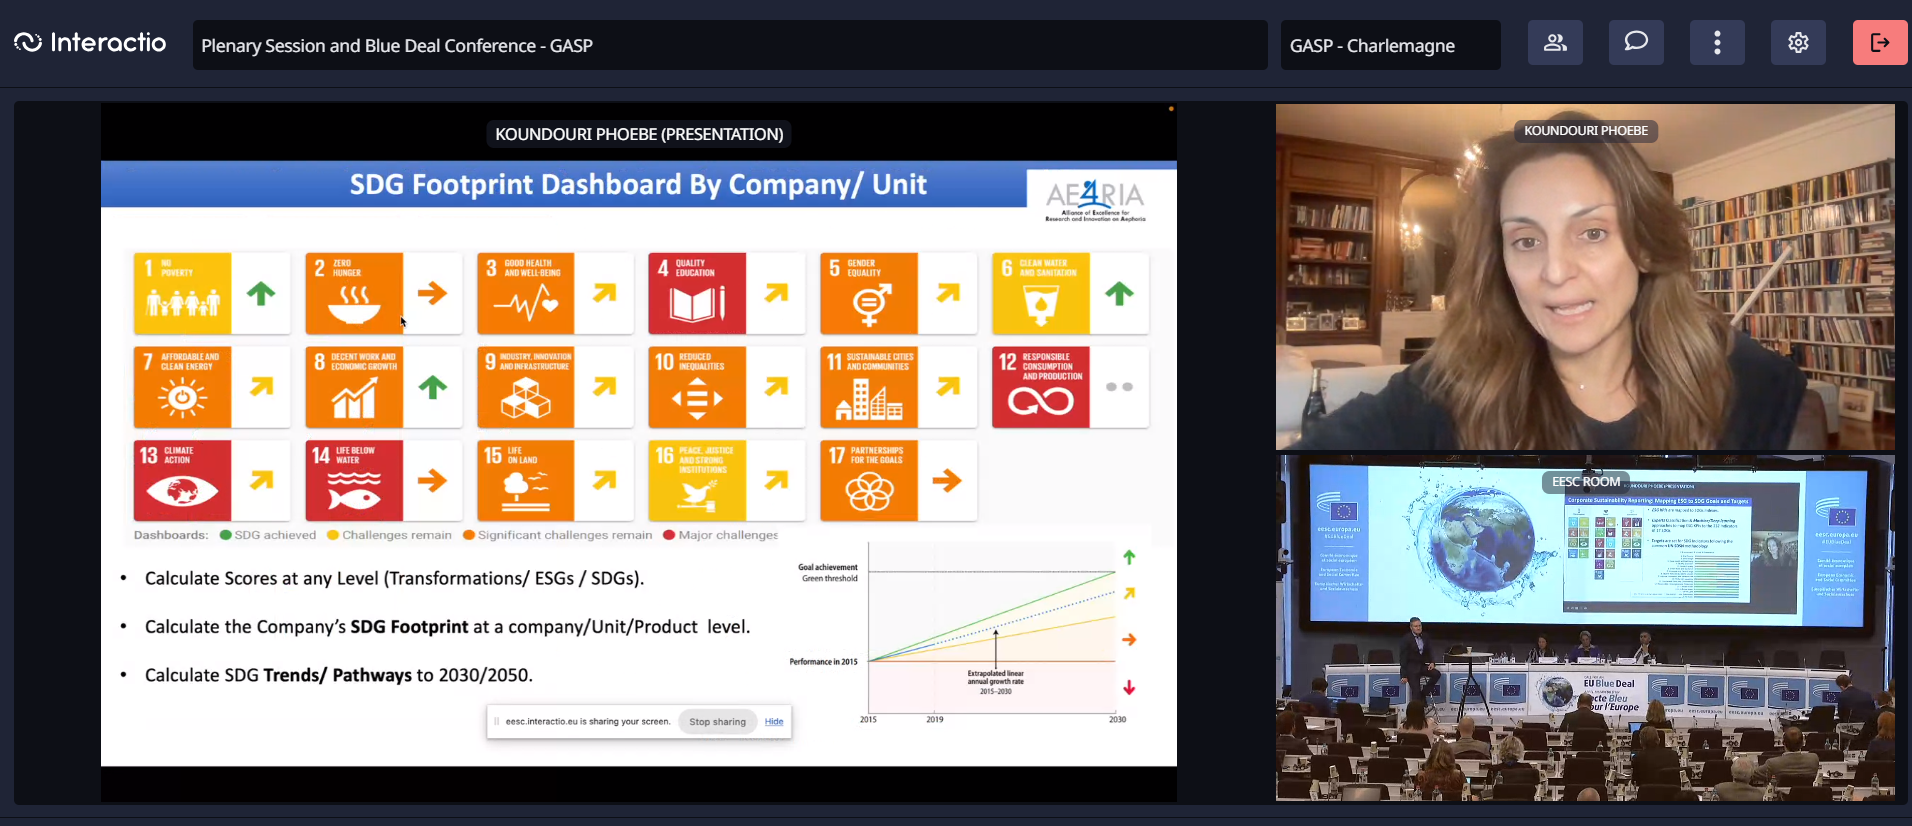The height and width of the screenshot is (826, 1912).
Task: Click the Quality Education SDG 4 icon
Action: coord(697,293)
